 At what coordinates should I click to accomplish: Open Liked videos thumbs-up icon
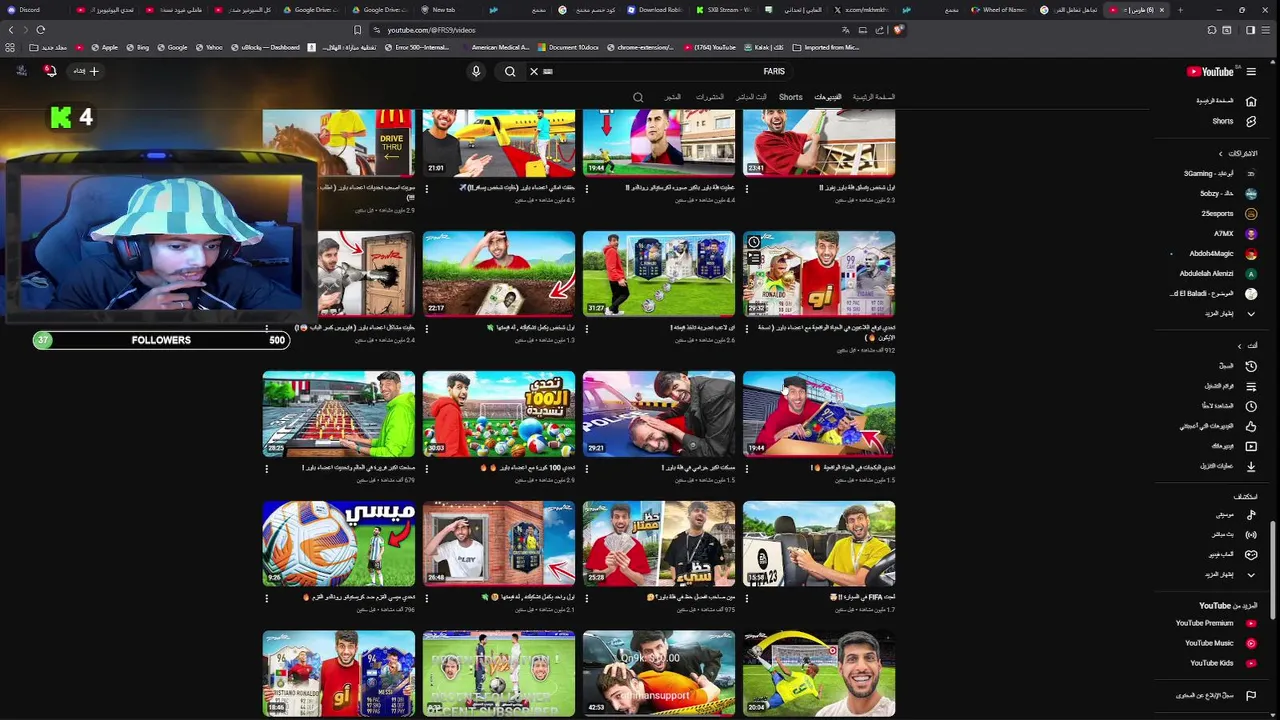(1251, 426)
